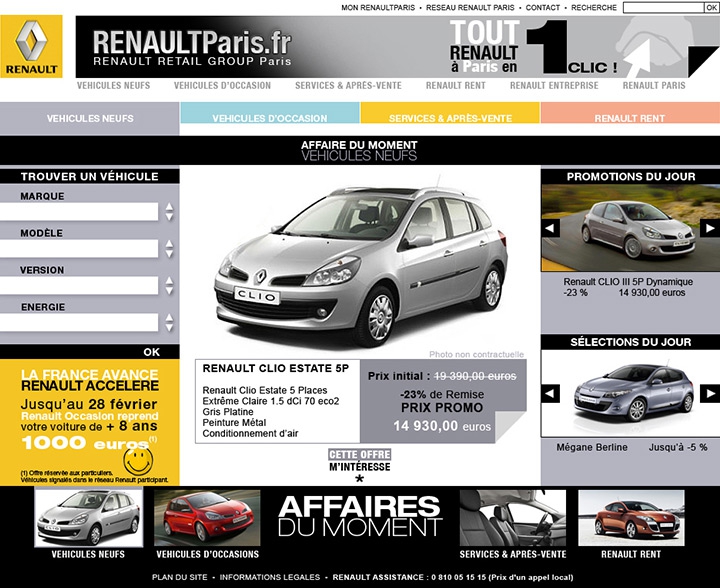The height and width of the screenshot is (588, 720).
Task: Click the Modèle selection field
Action: (79, 249)
